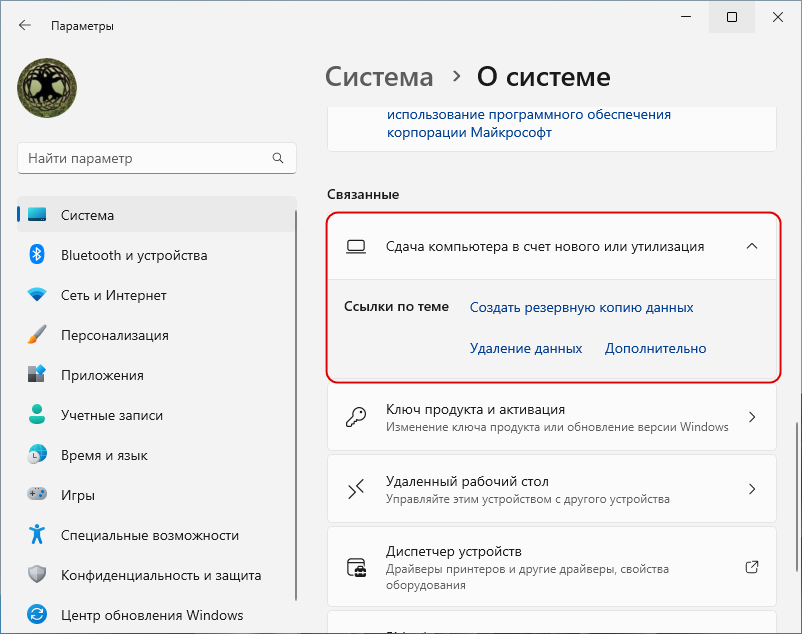This screenshot has height=634, width=802.
Task: Open the Ключ продукта и активация chevron
Action: pyautogui.click(x=752, y=417)
